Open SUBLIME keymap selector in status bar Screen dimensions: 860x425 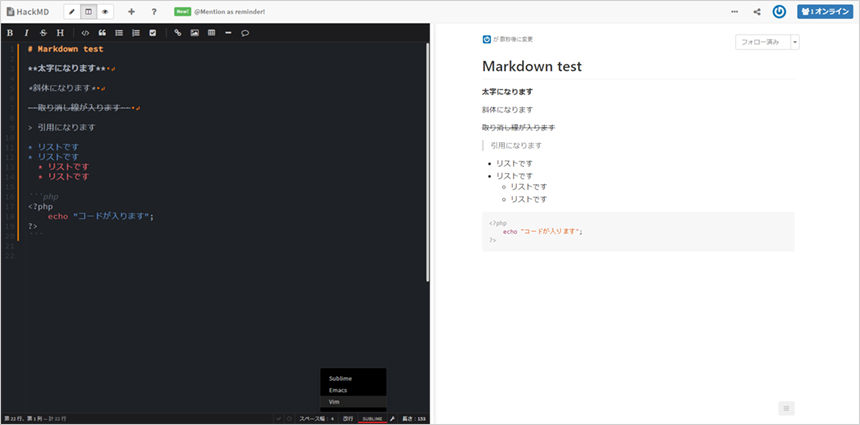click(x=372, y=419)
